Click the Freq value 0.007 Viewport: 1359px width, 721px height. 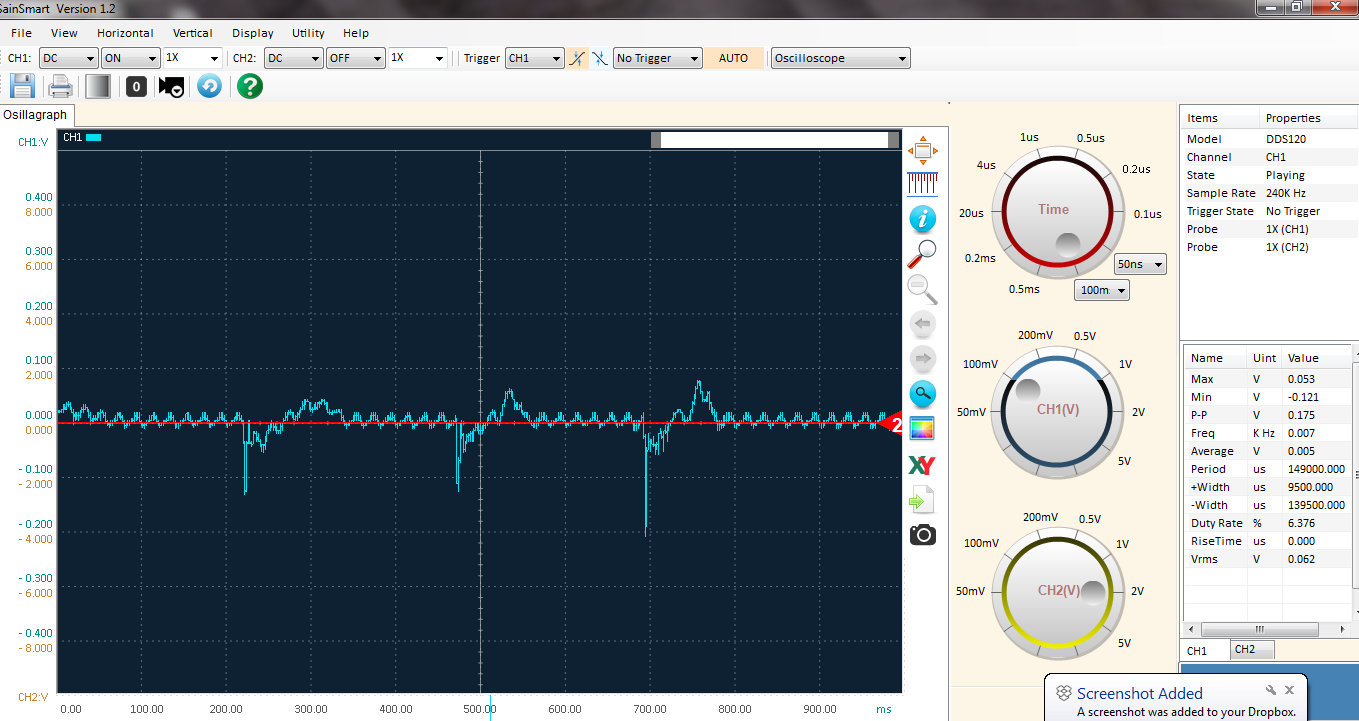coord(1303,433)
